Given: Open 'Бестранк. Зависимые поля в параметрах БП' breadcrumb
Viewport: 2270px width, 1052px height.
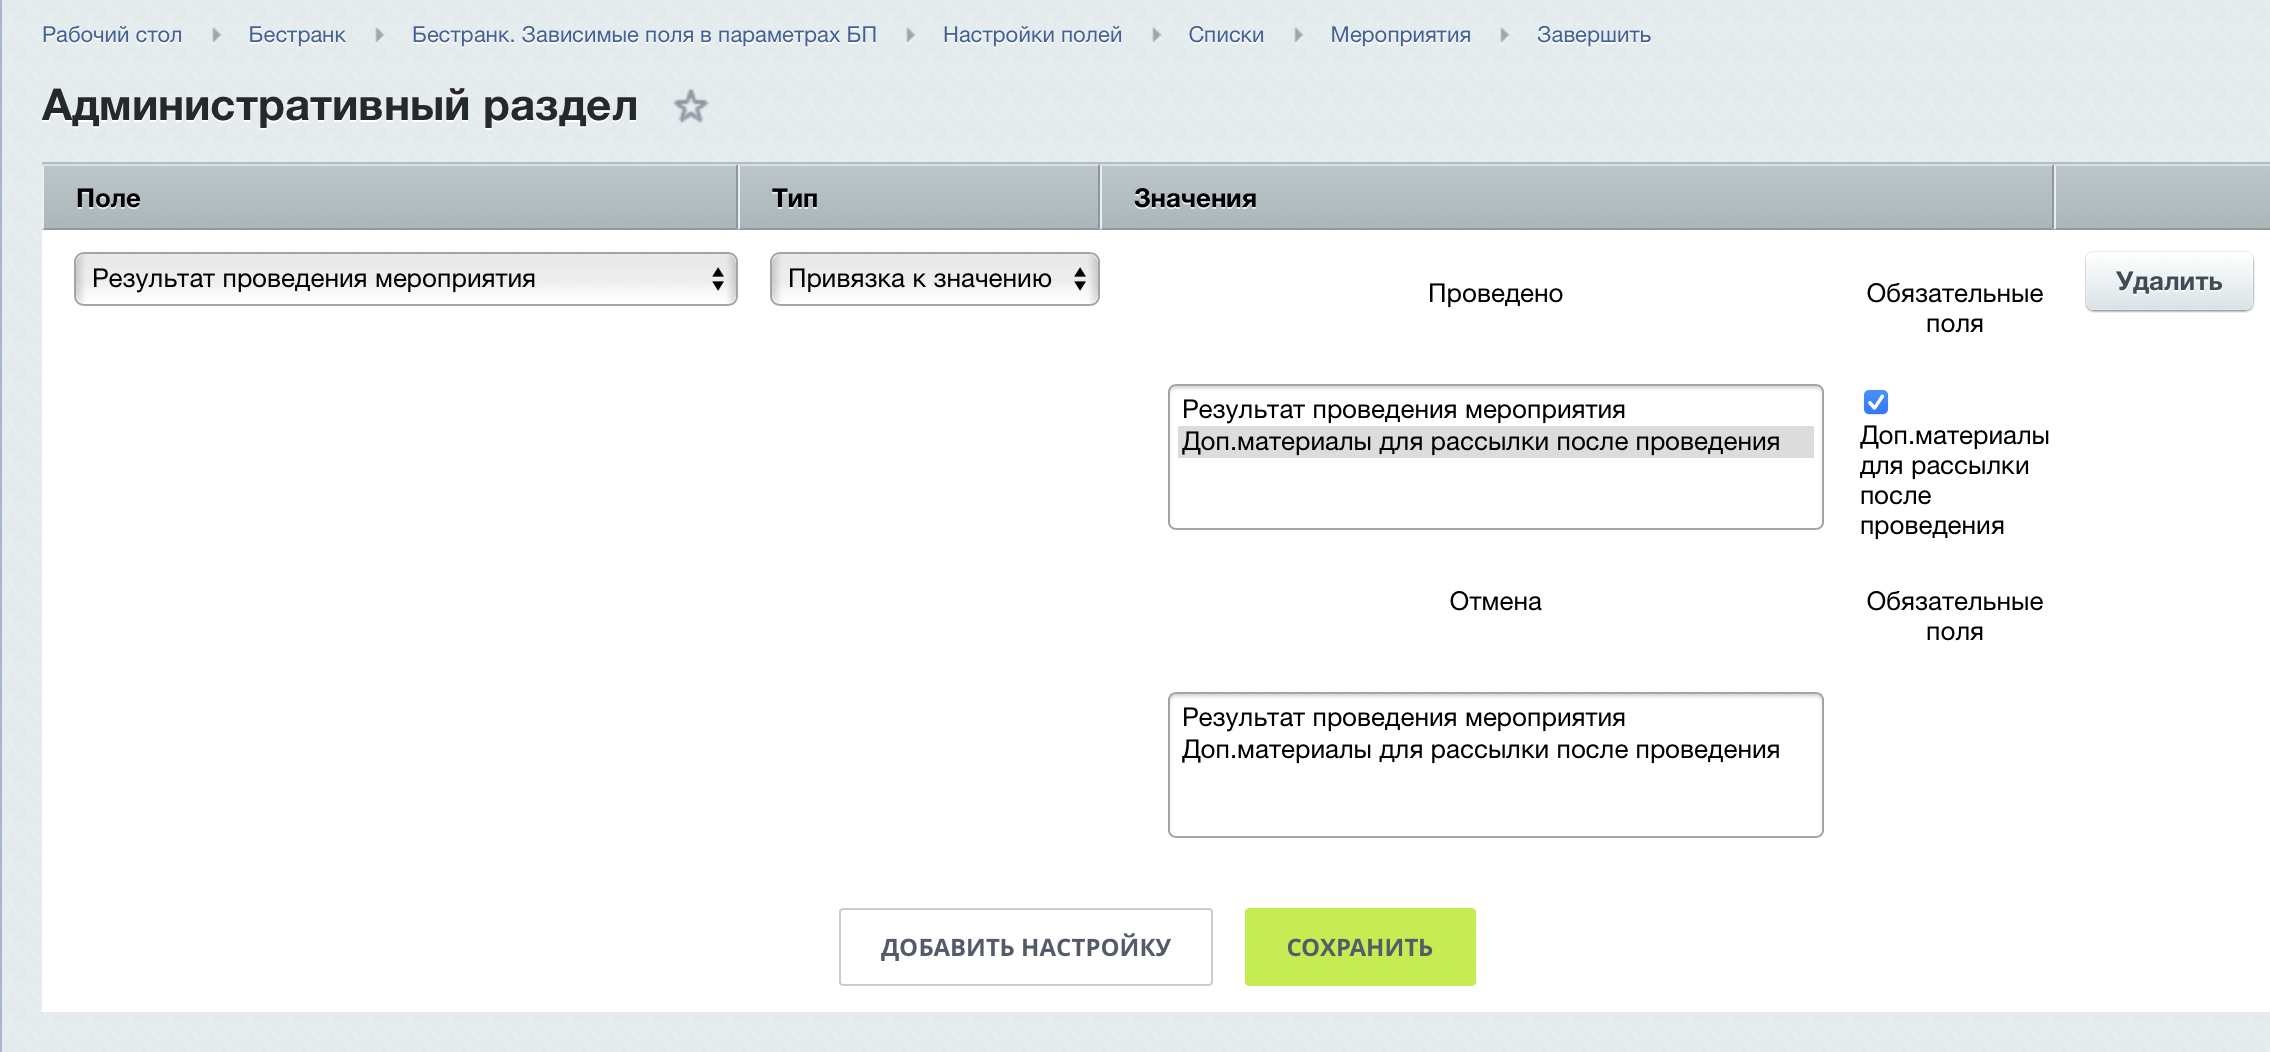Looking at the screenshot, I should pos(644,35).
